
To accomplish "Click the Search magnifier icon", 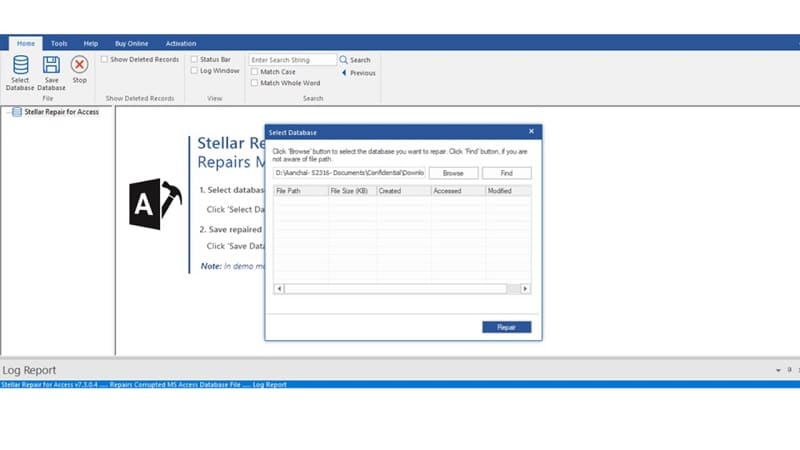I will (x=343, y=60).
